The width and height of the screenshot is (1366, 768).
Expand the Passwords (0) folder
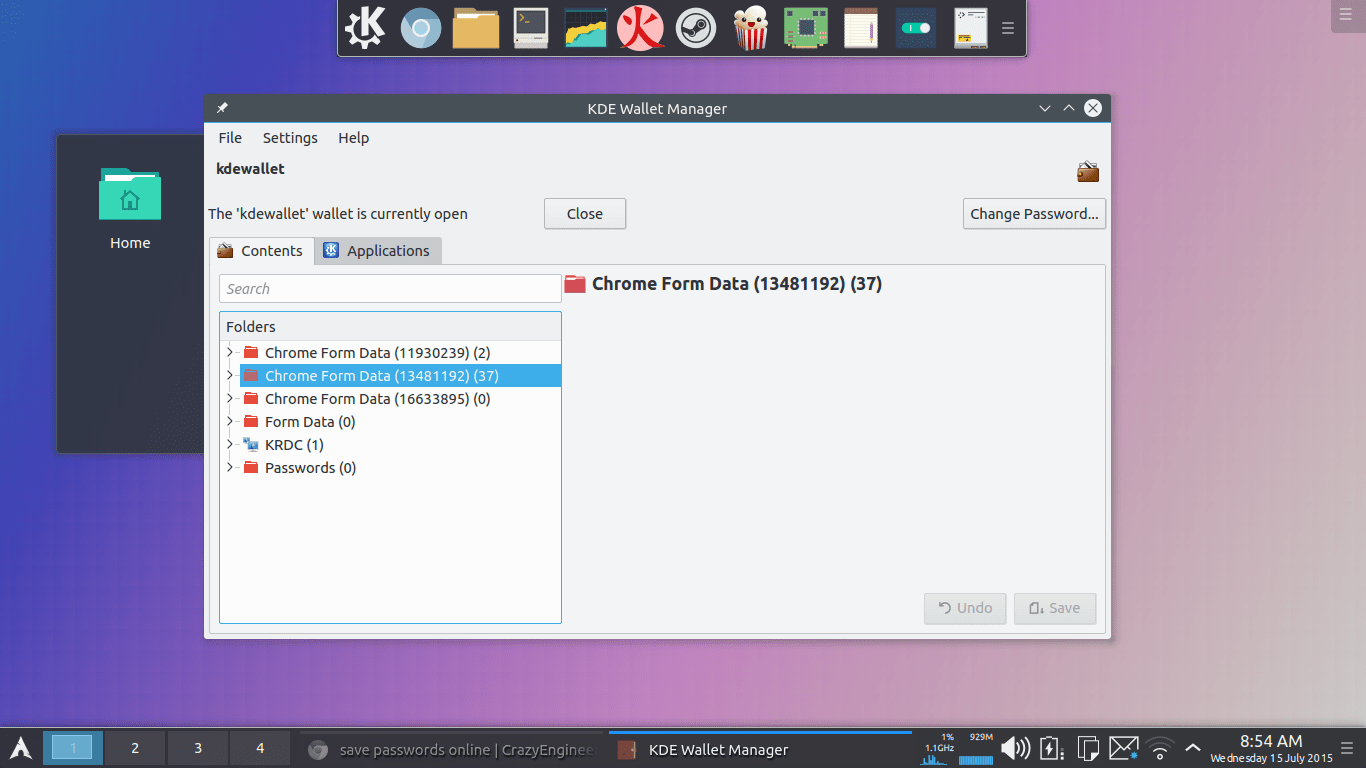click(230, 467)
